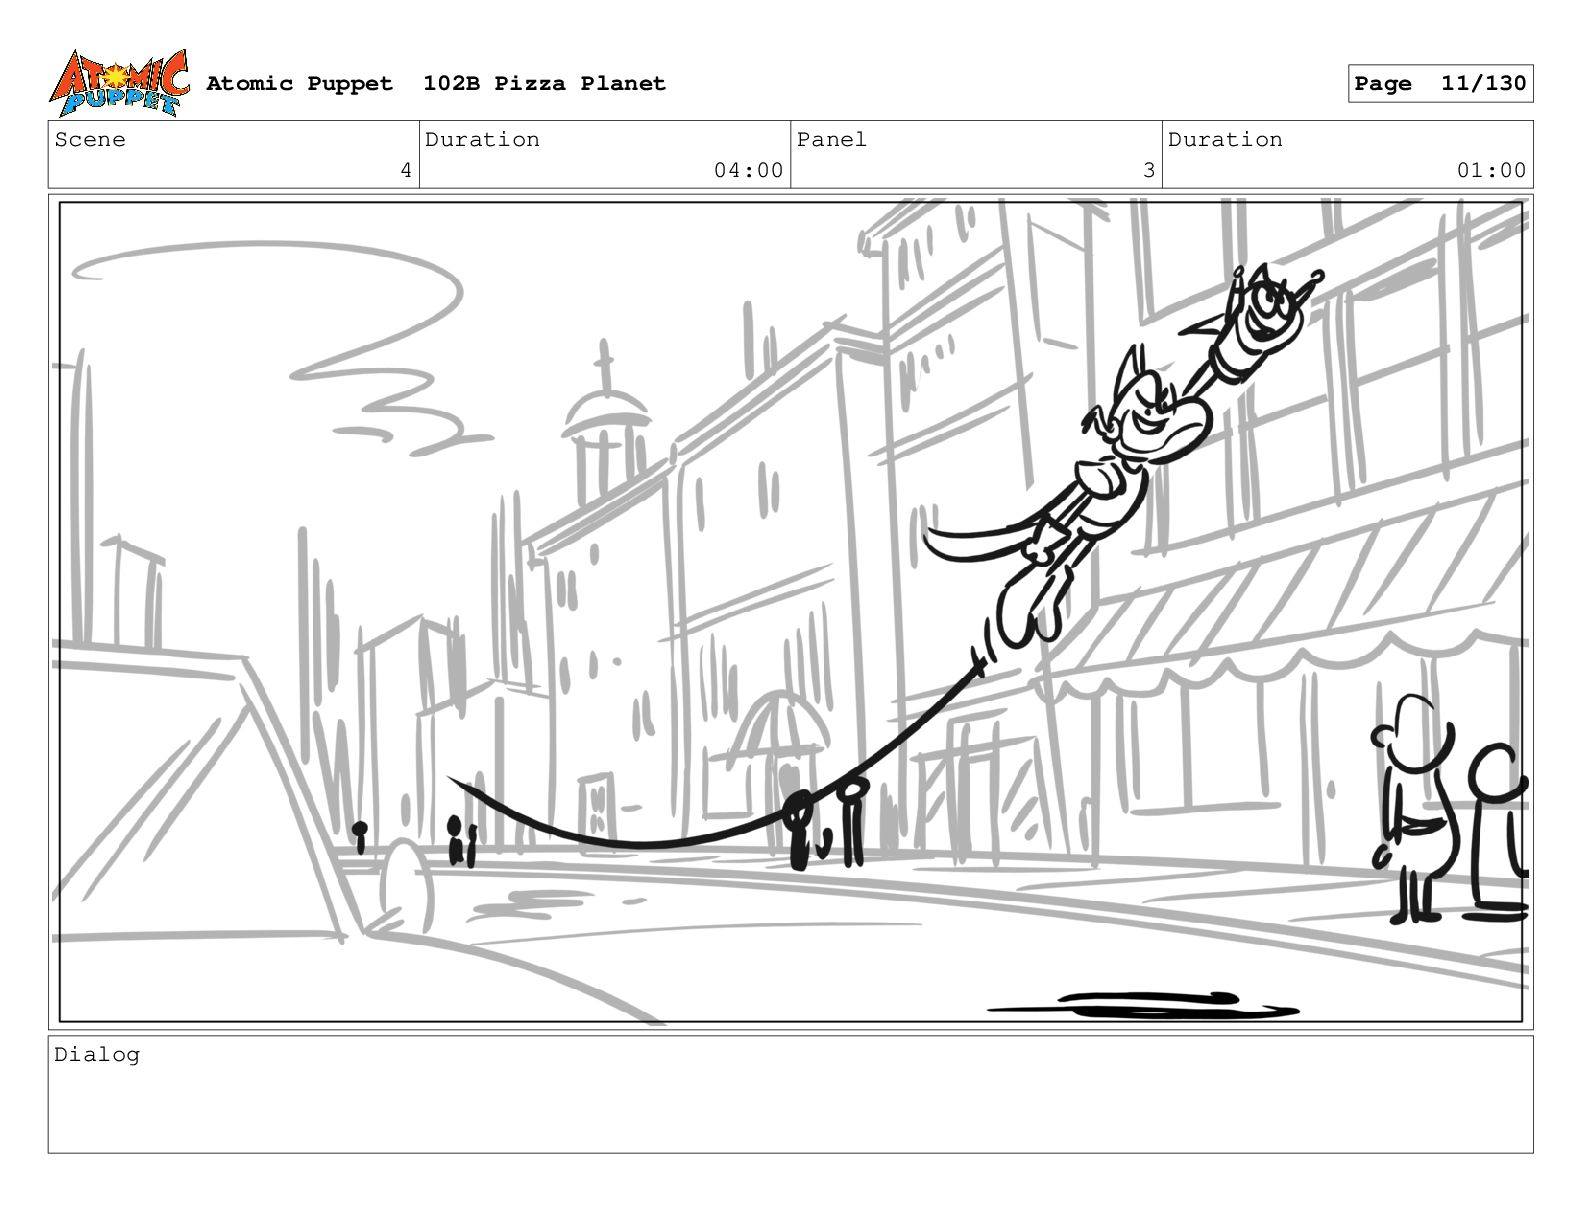Click the scene duration value '04:00'
This screenshot has height=1225, width=1582.
[x=748, y=171]
